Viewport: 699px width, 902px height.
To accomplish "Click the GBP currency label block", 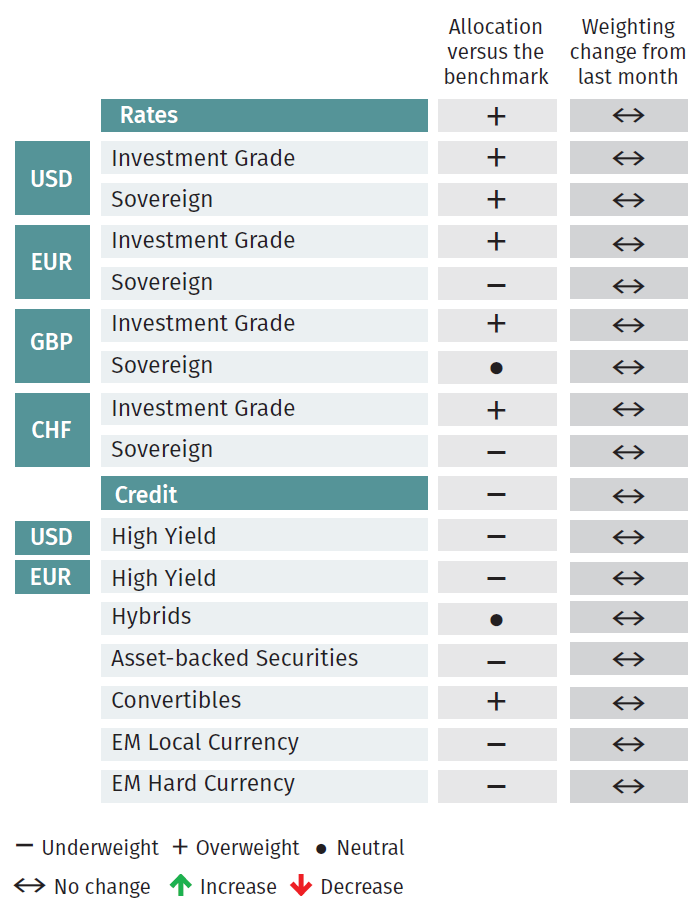I will [x=52, y=346].
